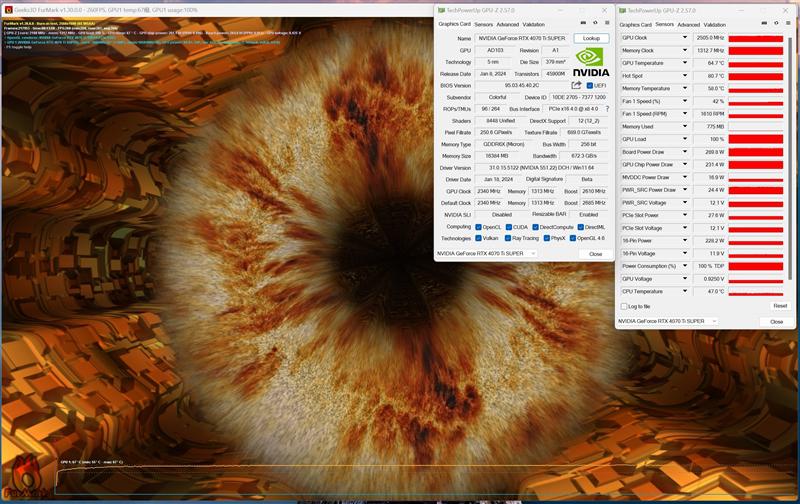Click the Lookup button

591,38
